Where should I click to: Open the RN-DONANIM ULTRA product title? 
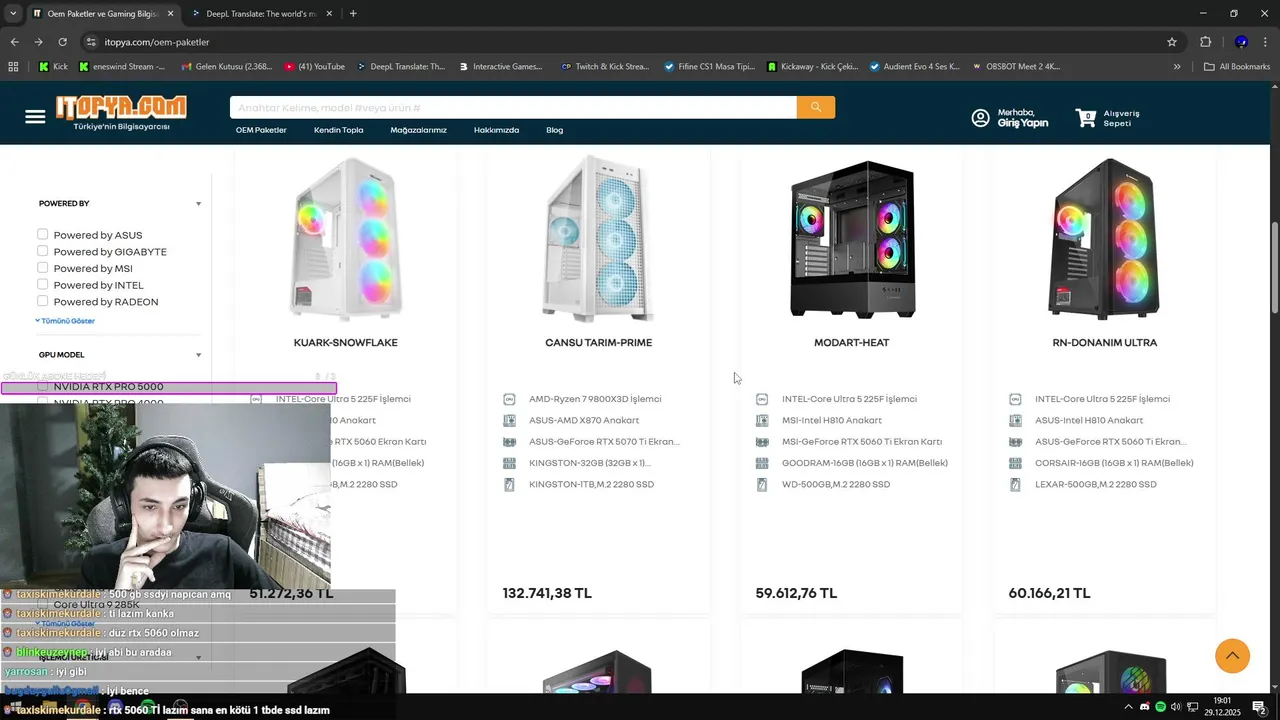click(1105, 343)
